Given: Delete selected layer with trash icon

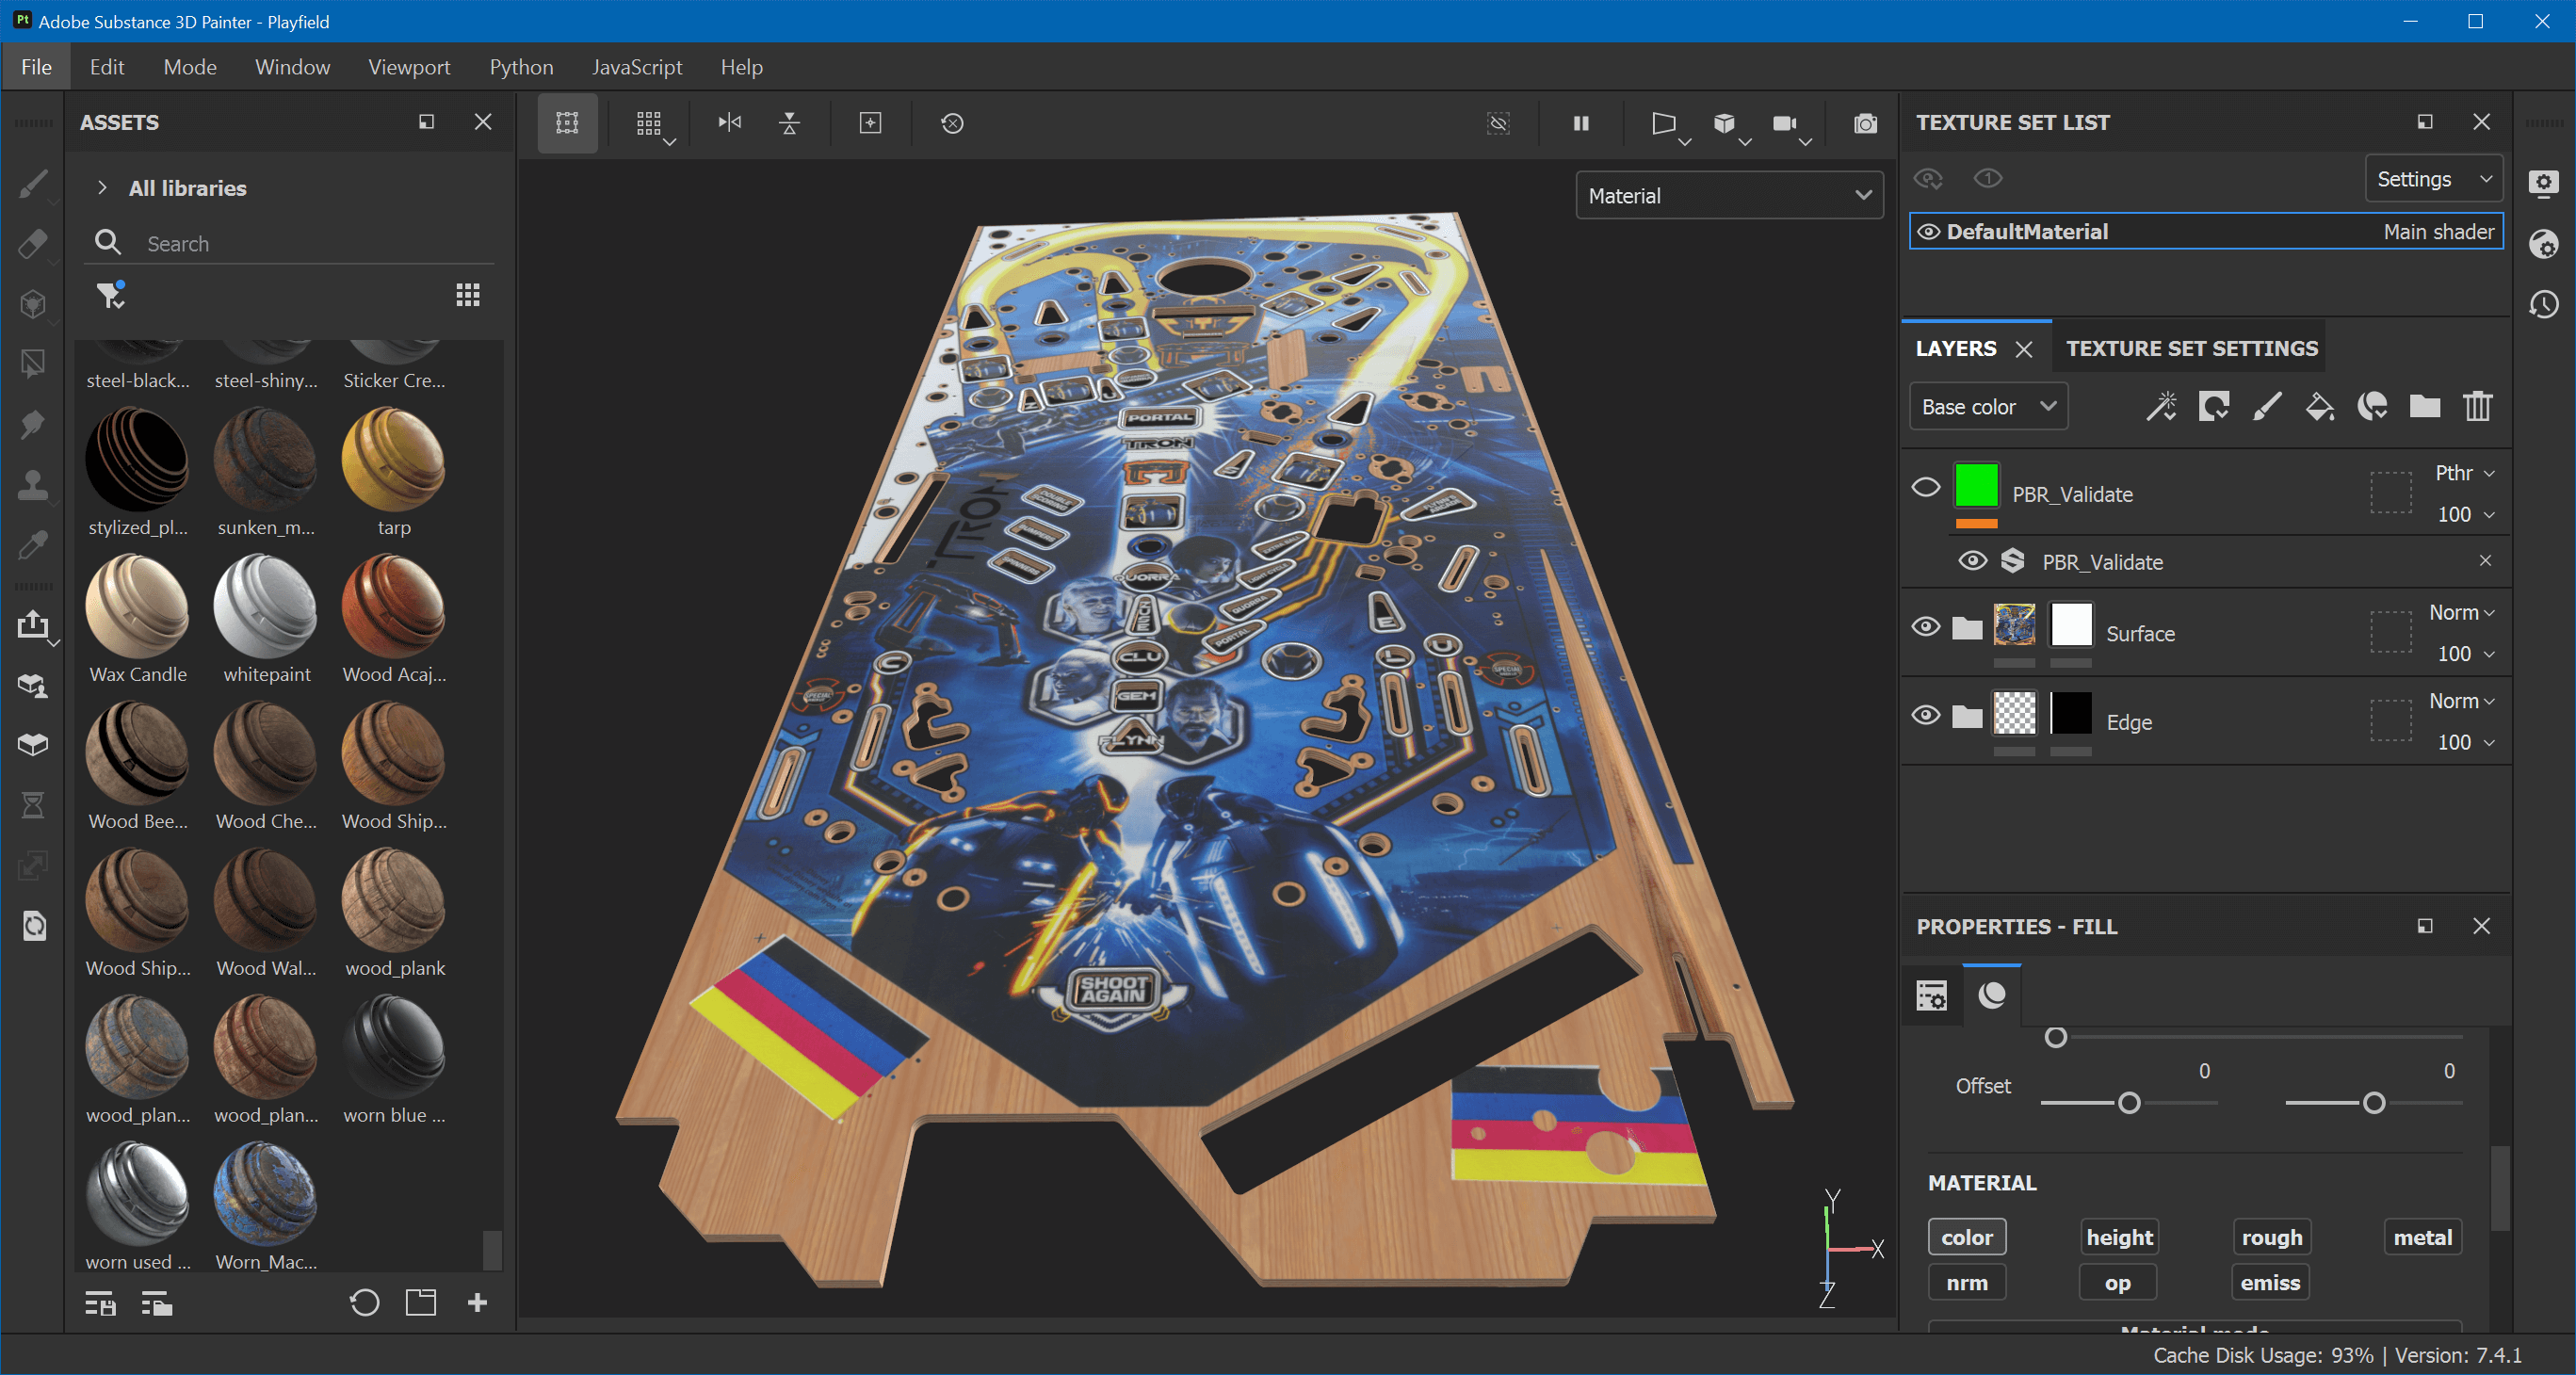Looking at the screenshot, I should 2478,406.
